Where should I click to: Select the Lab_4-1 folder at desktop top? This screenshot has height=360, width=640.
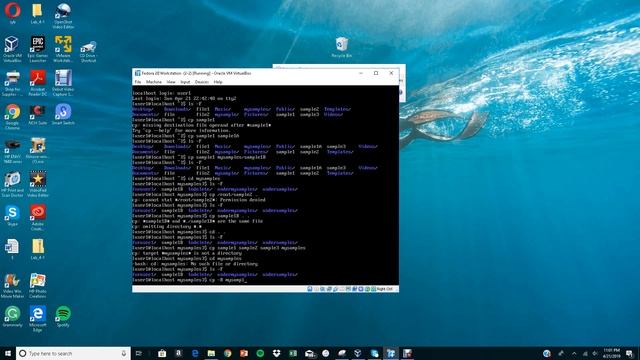click(x=37, y=13)
